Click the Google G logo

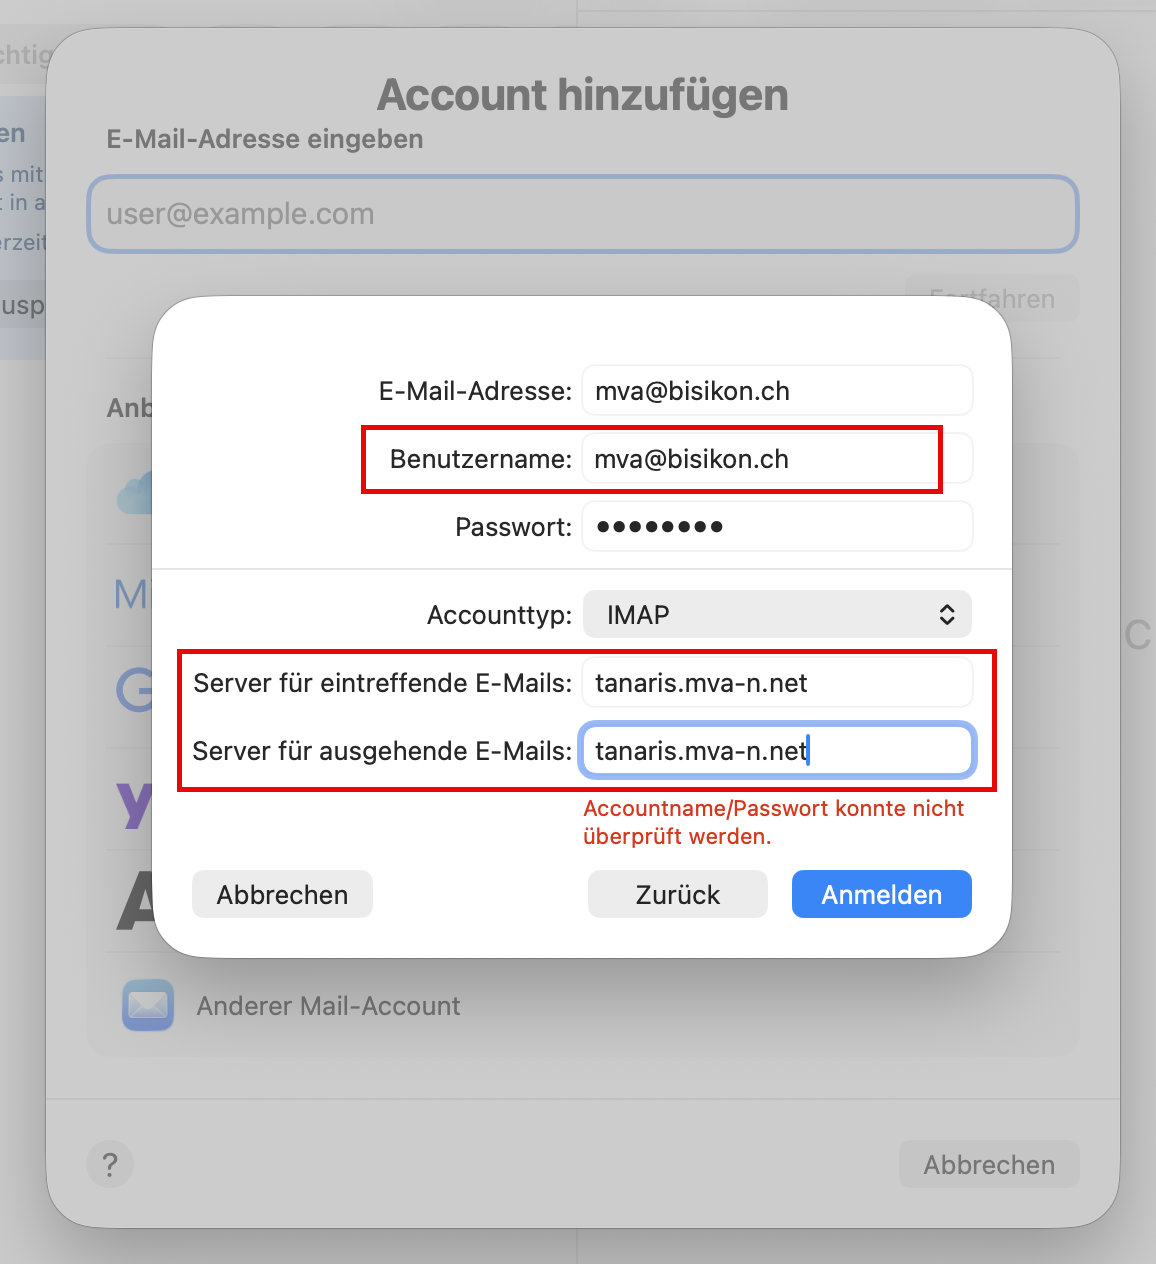point(135,690)
